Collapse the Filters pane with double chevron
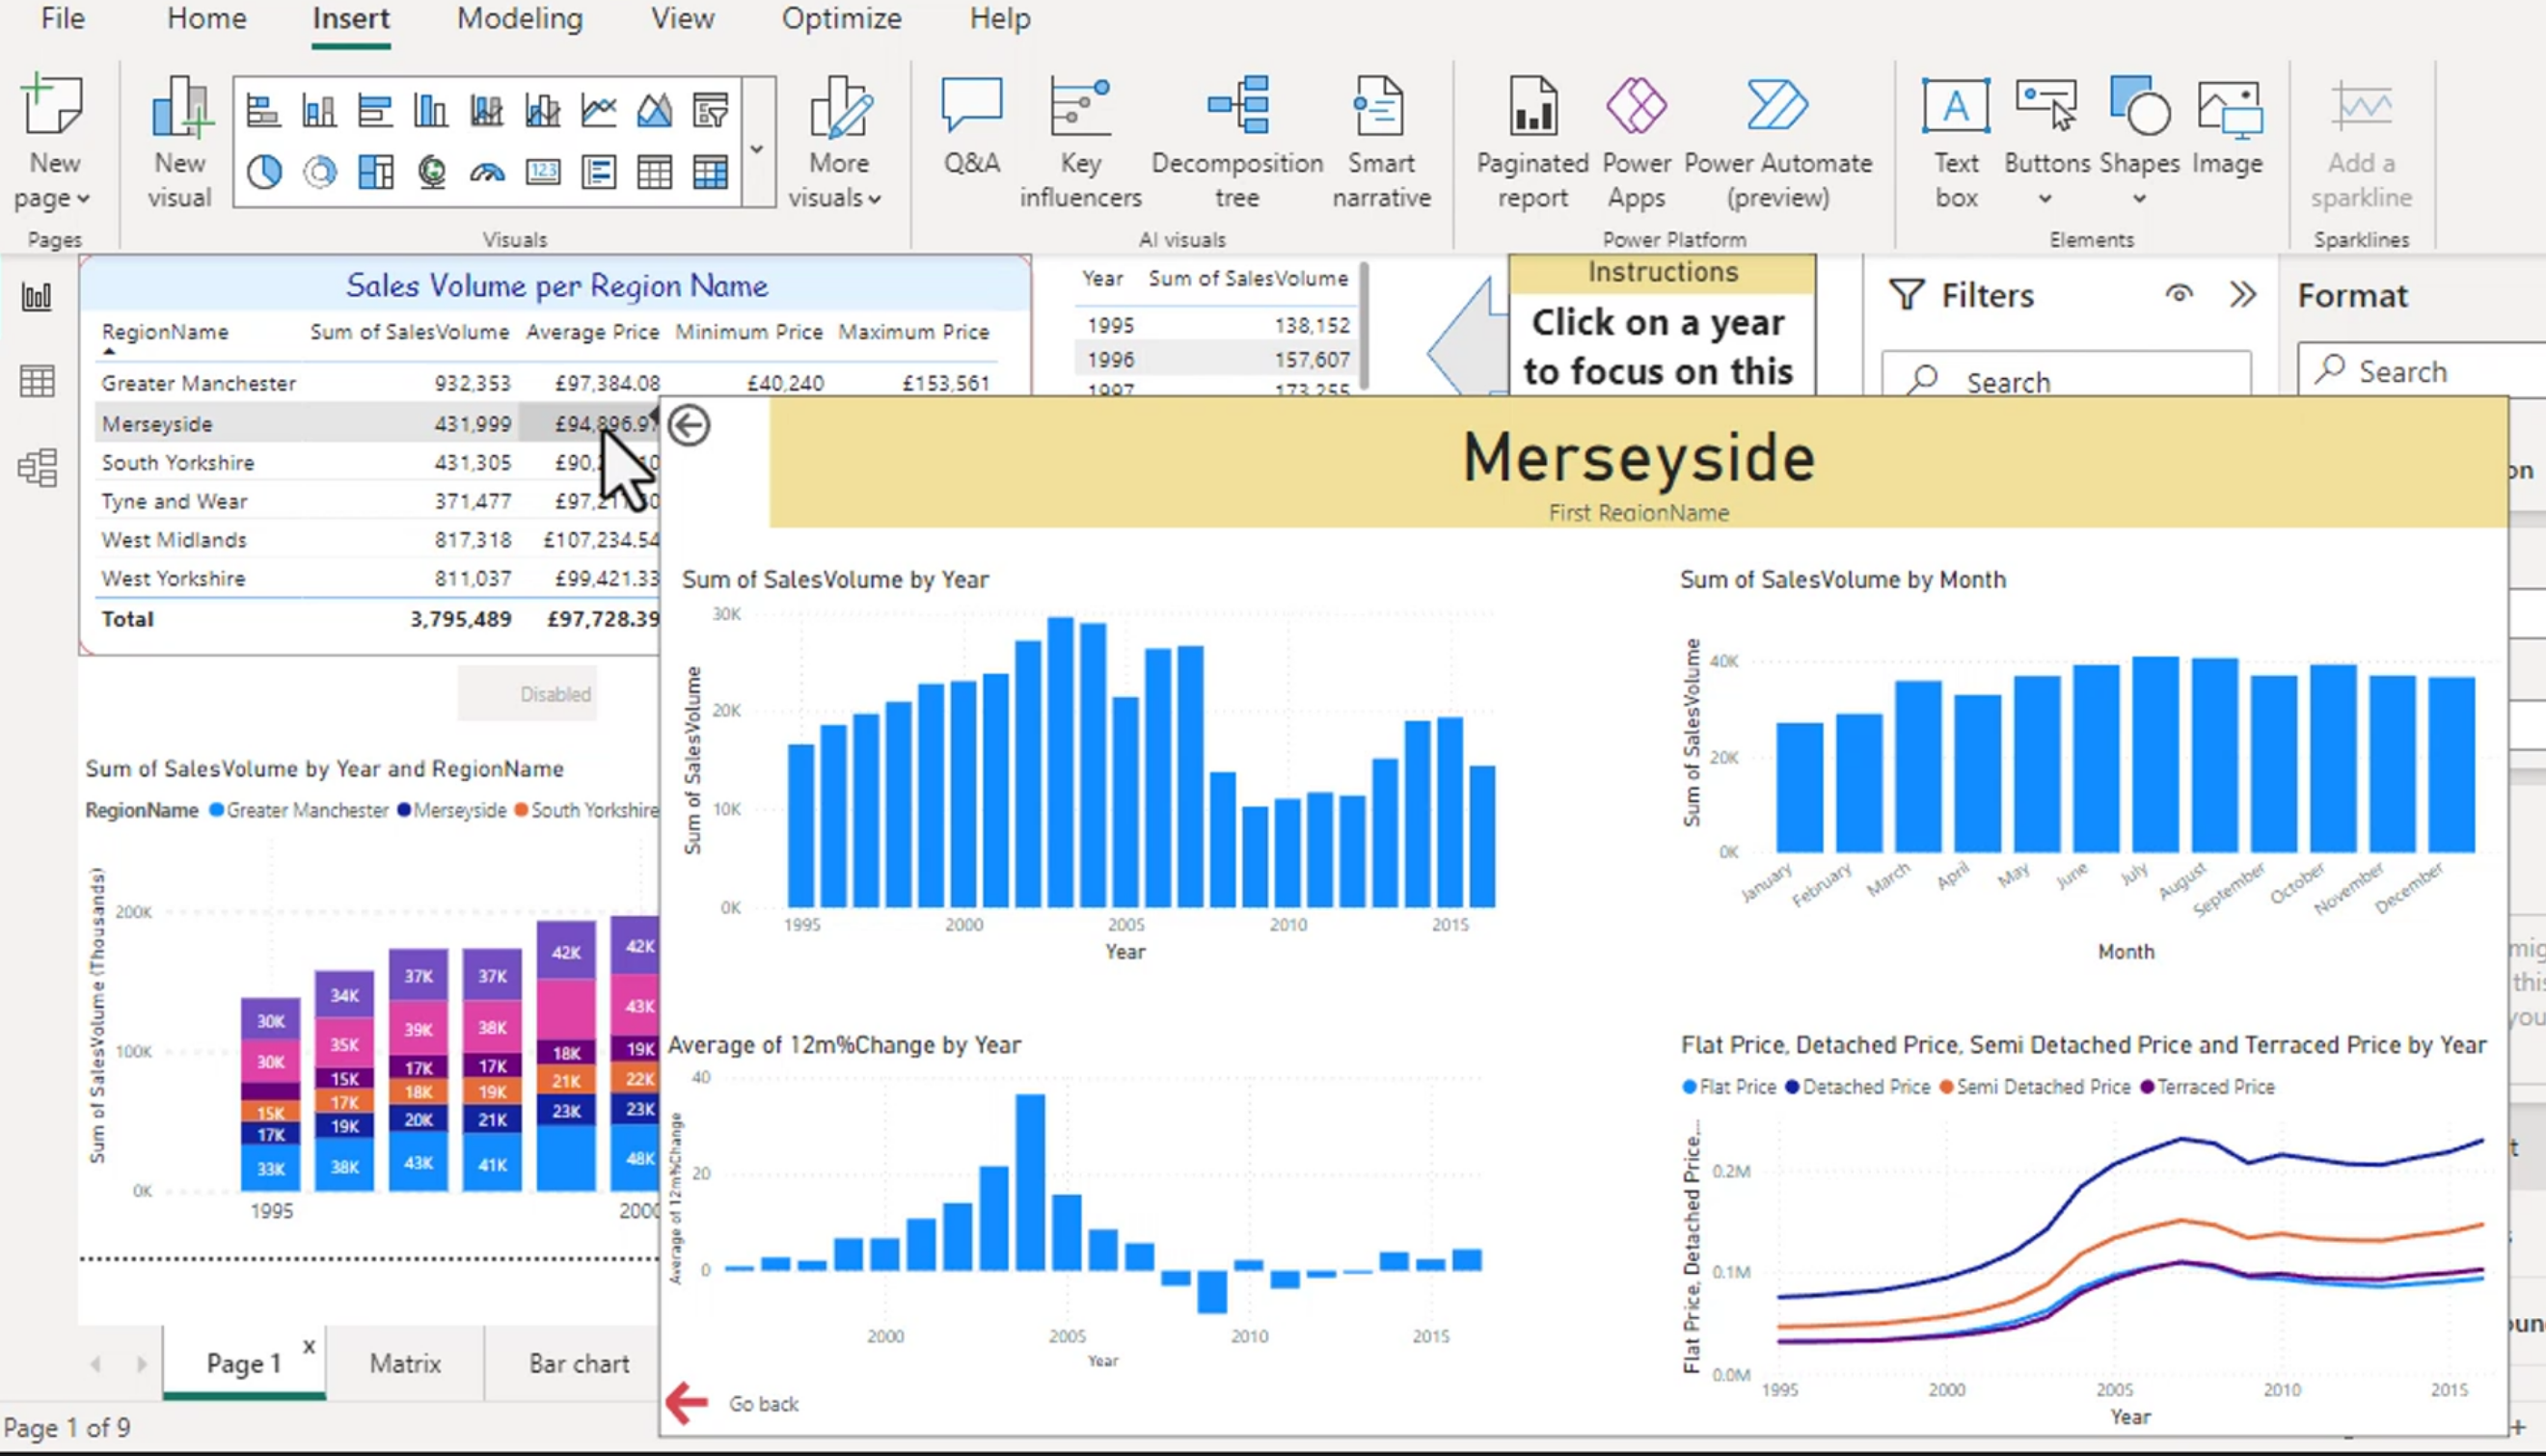The image size is (2546, 1456). click(2243, 294)
